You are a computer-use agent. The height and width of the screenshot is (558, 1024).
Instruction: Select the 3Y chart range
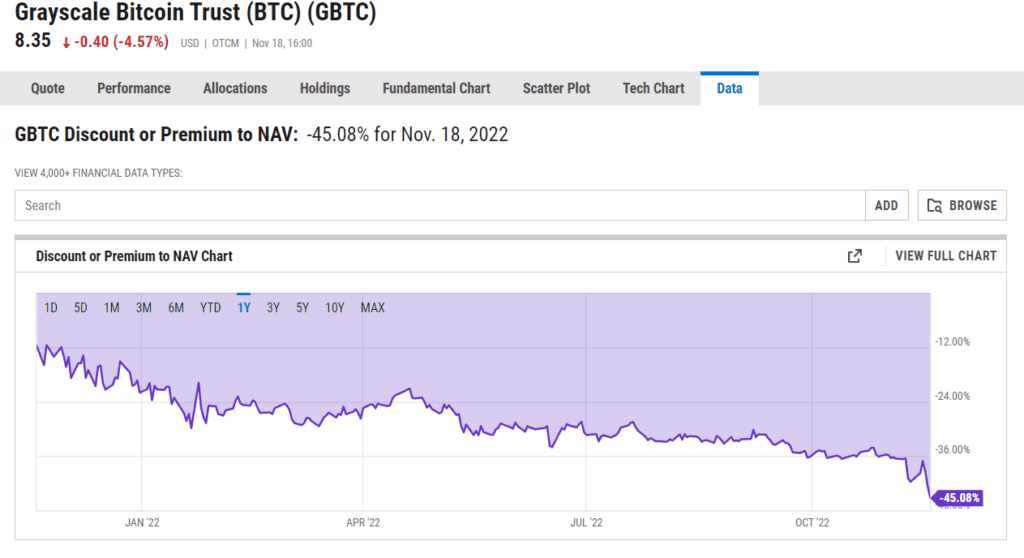(x=273, y=308)
